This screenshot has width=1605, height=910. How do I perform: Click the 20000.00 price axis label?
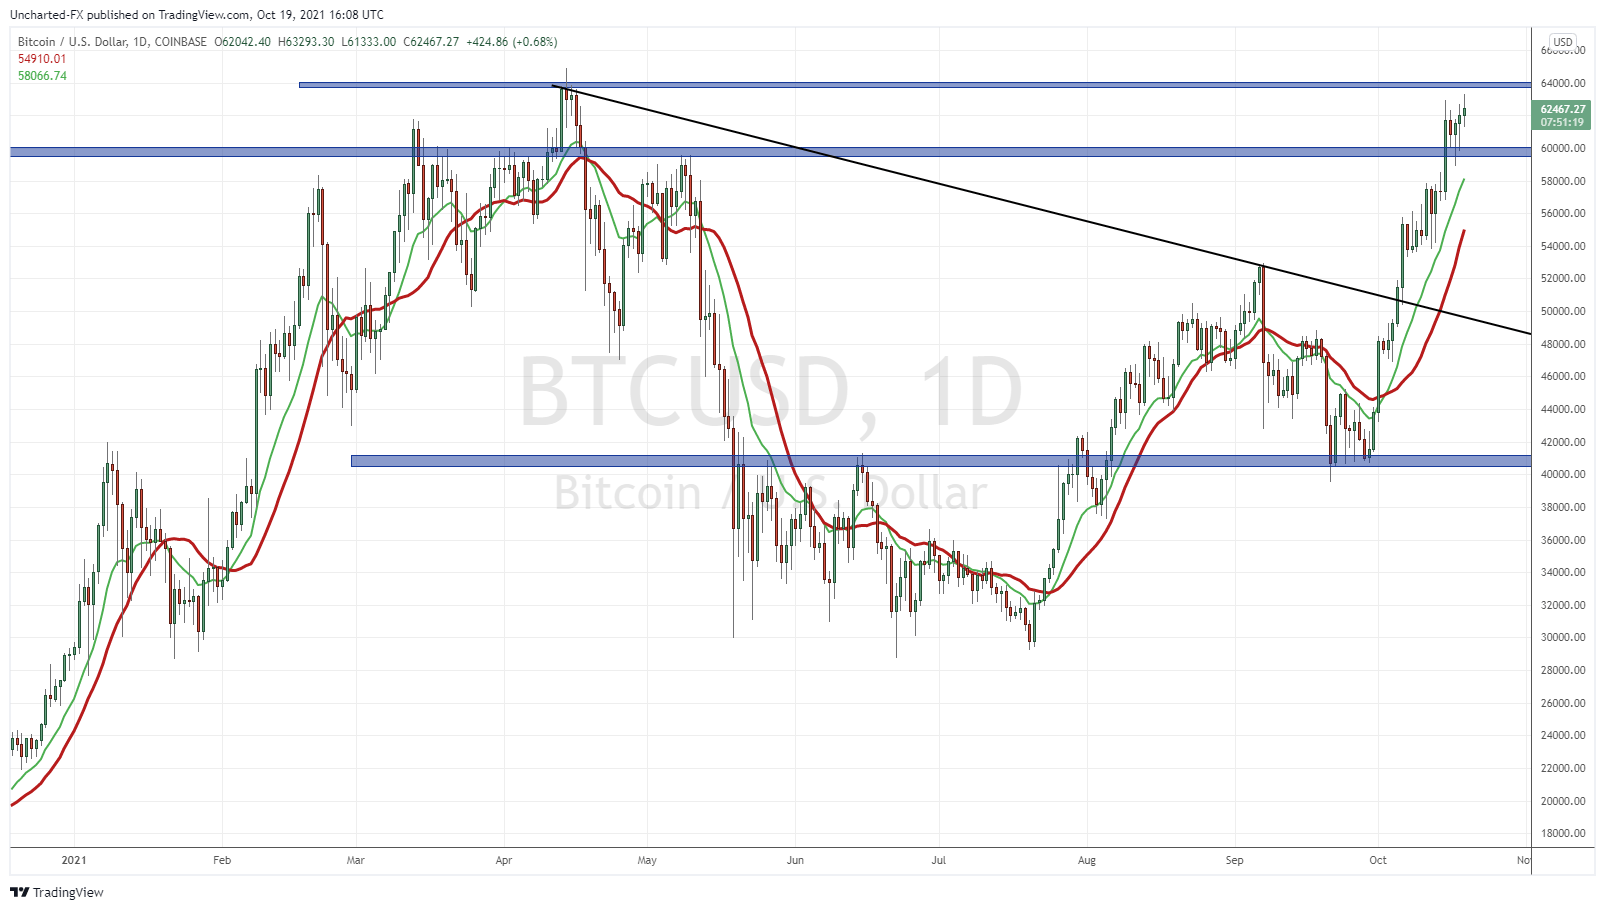point(1563,801)
